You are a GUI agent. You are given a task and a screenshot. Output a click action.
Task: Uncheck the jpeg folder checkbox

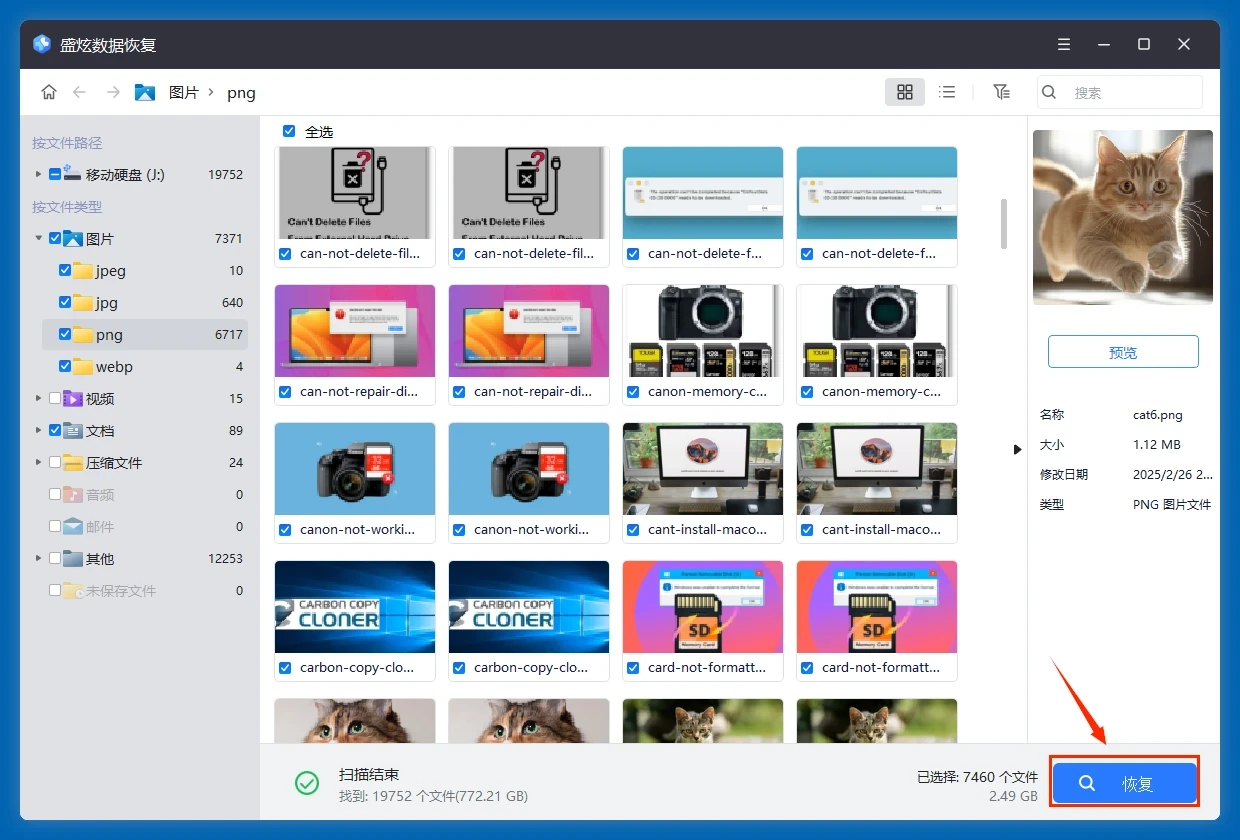[65, 270]
